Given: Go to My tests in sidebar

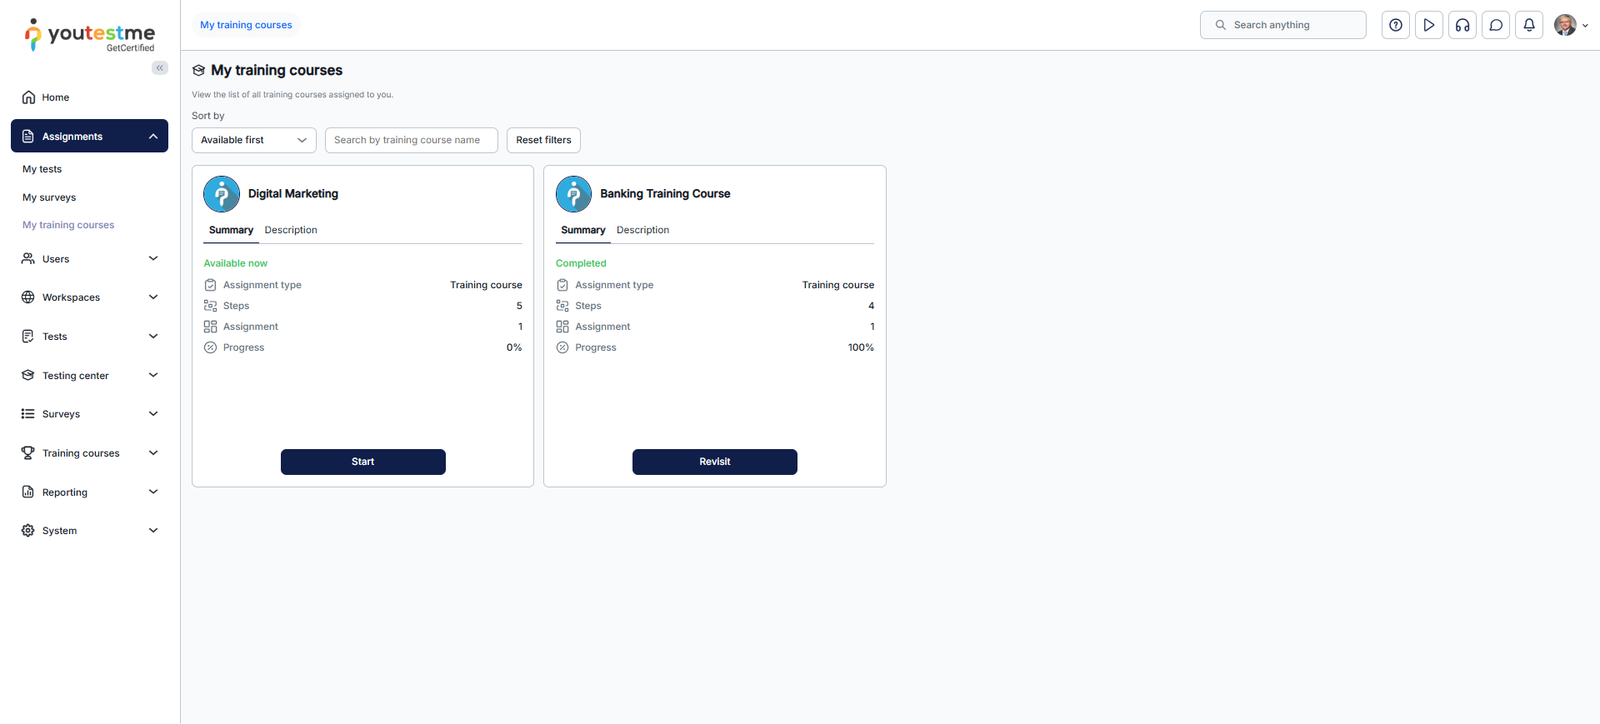Looking at the screenshot, I should (42, 169).
